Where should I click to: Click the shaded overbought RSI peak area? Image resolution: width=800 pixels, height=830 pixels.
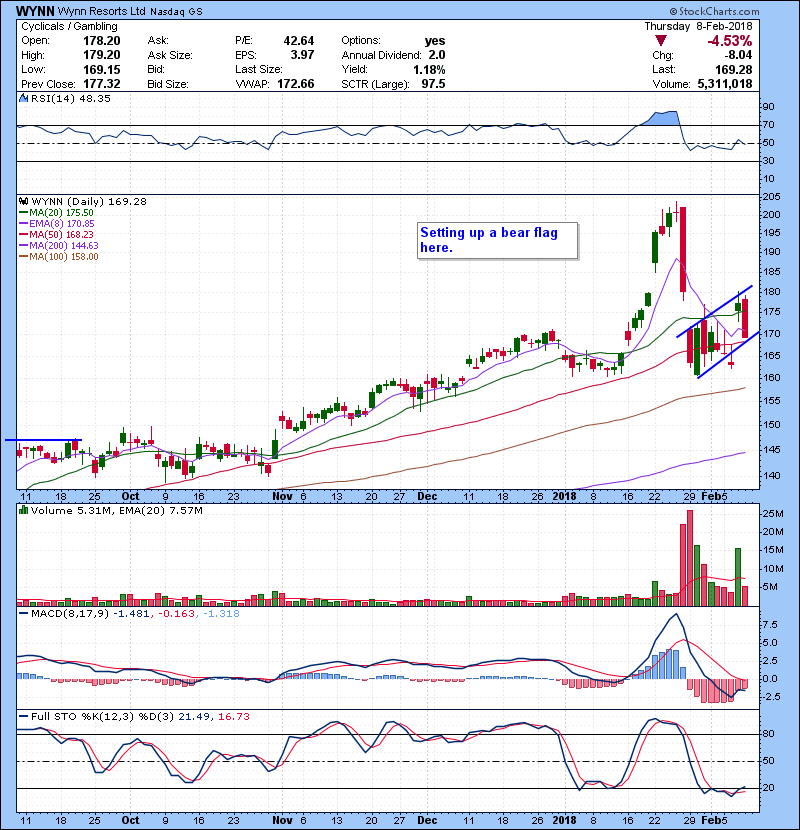[663, 118]
